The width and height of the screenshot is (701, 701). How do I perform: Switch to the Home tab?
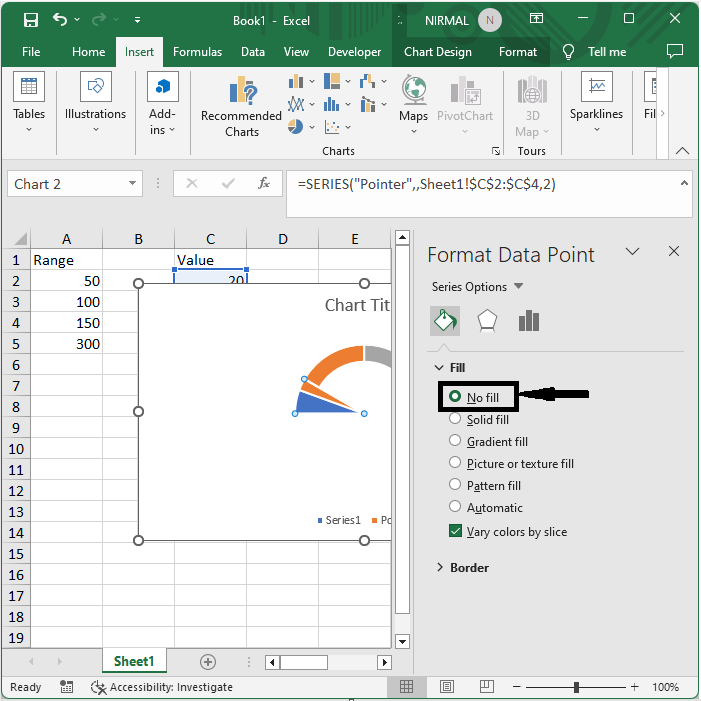[89, 52]
